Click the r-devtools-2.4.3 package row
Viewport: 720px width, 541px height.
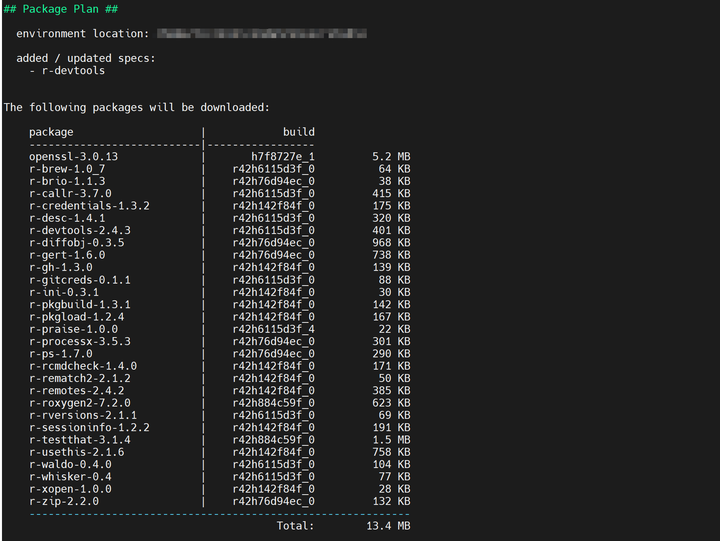219,231
